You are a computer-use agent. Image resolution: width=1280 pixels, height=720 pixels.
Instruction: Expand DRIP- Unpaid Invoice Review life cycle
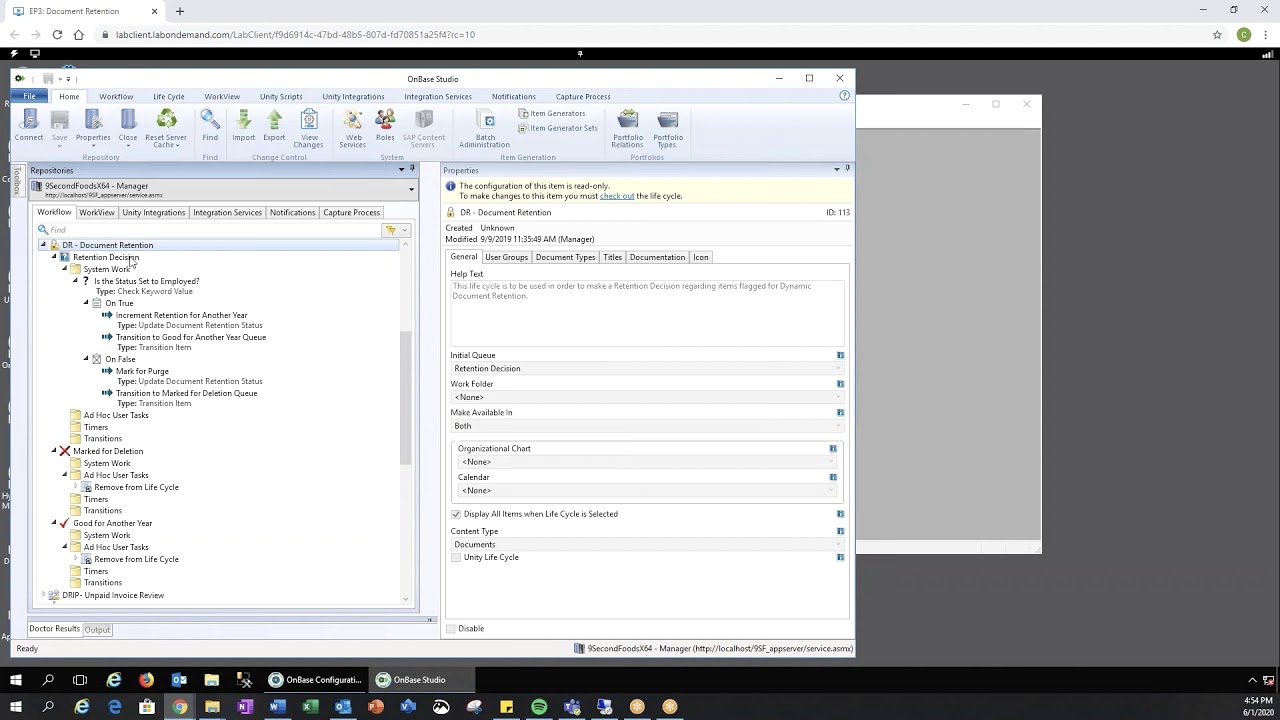coord(43,595)
